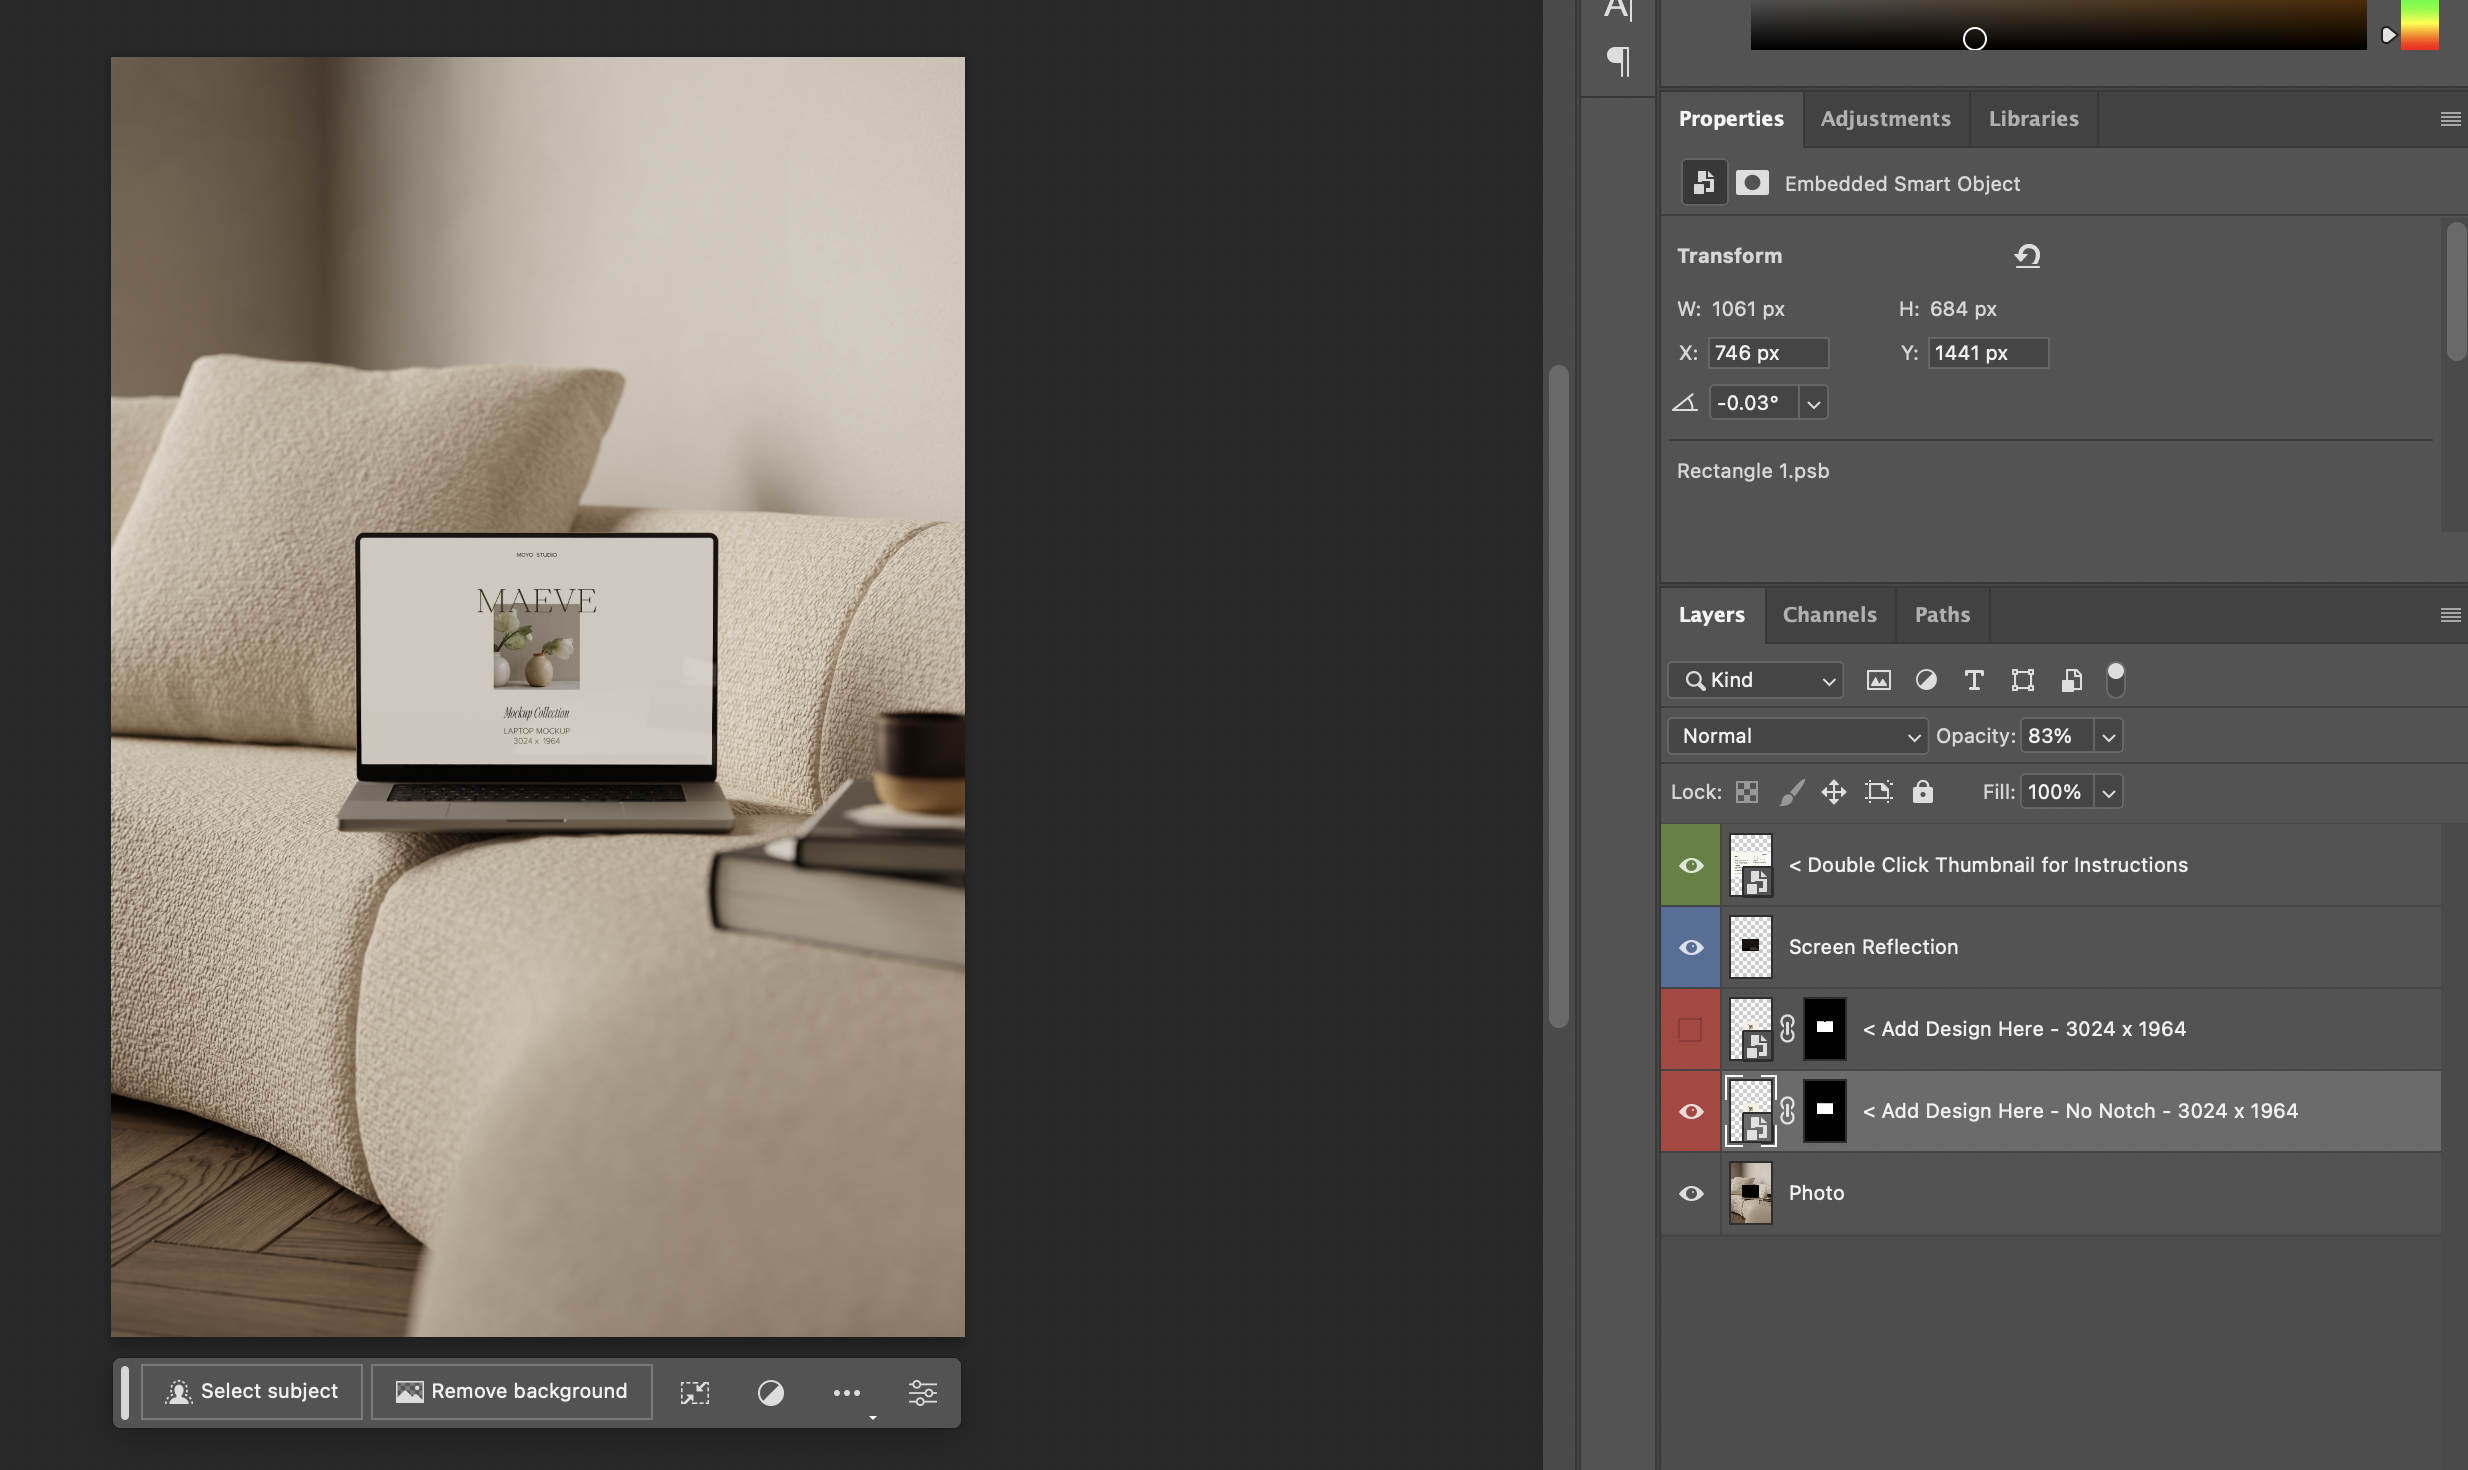
Task: Click lock position move icon
Action: coord(1833,792)
